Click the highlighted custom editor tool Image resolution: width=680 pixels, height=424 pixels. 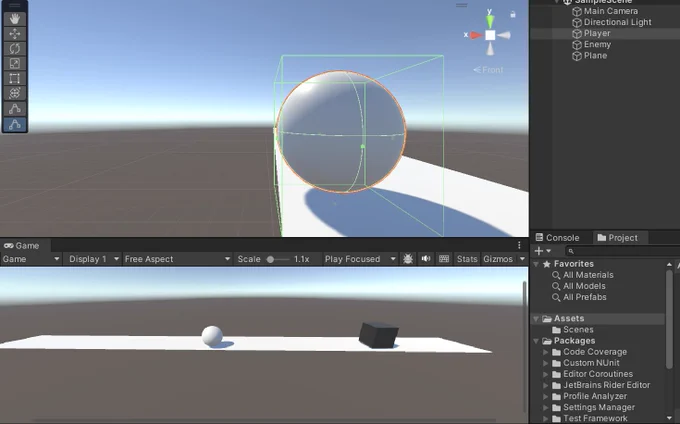15,124
